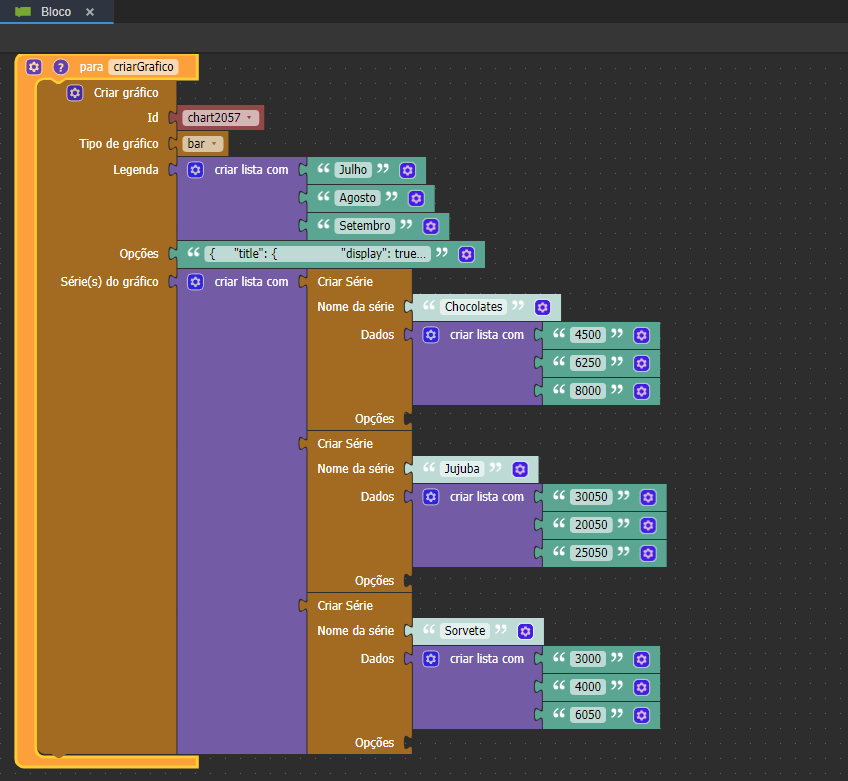Click the gear icon next to value 30050
The width and height of the screenshot is (848, 781).
[648, 497]
